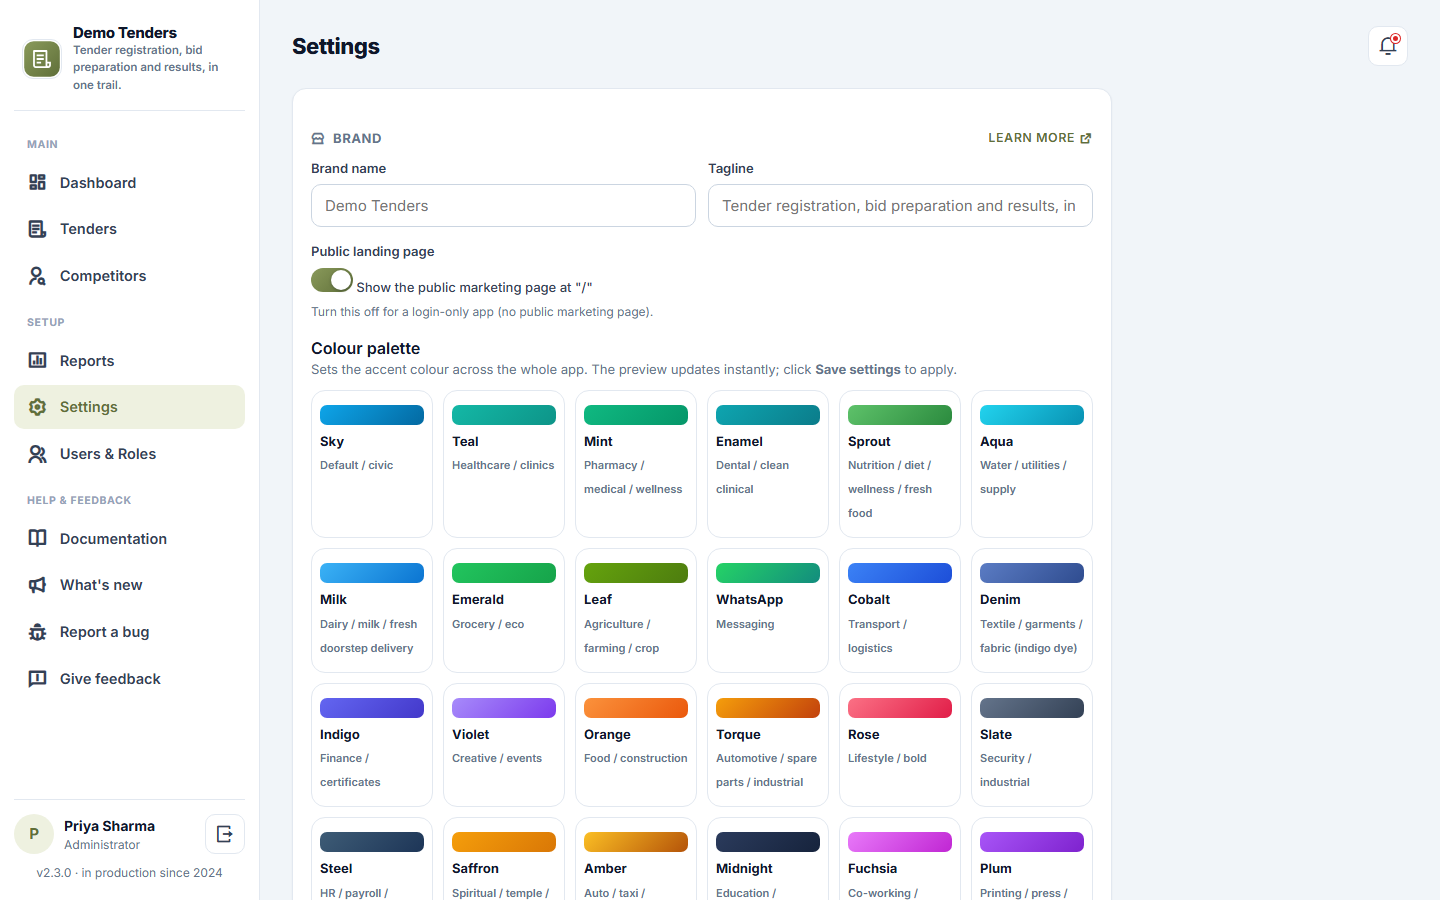The height and width of the screenshot is (900, 1440).
Task: Select the Steel colour palette
Action: click(x=372, y=859)
